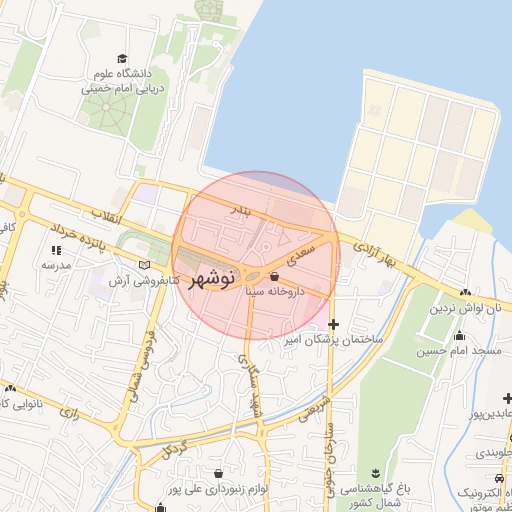
Task: Select the دانشگاه علوم دریایی امام خمینی label
Action: click(123, 81)
